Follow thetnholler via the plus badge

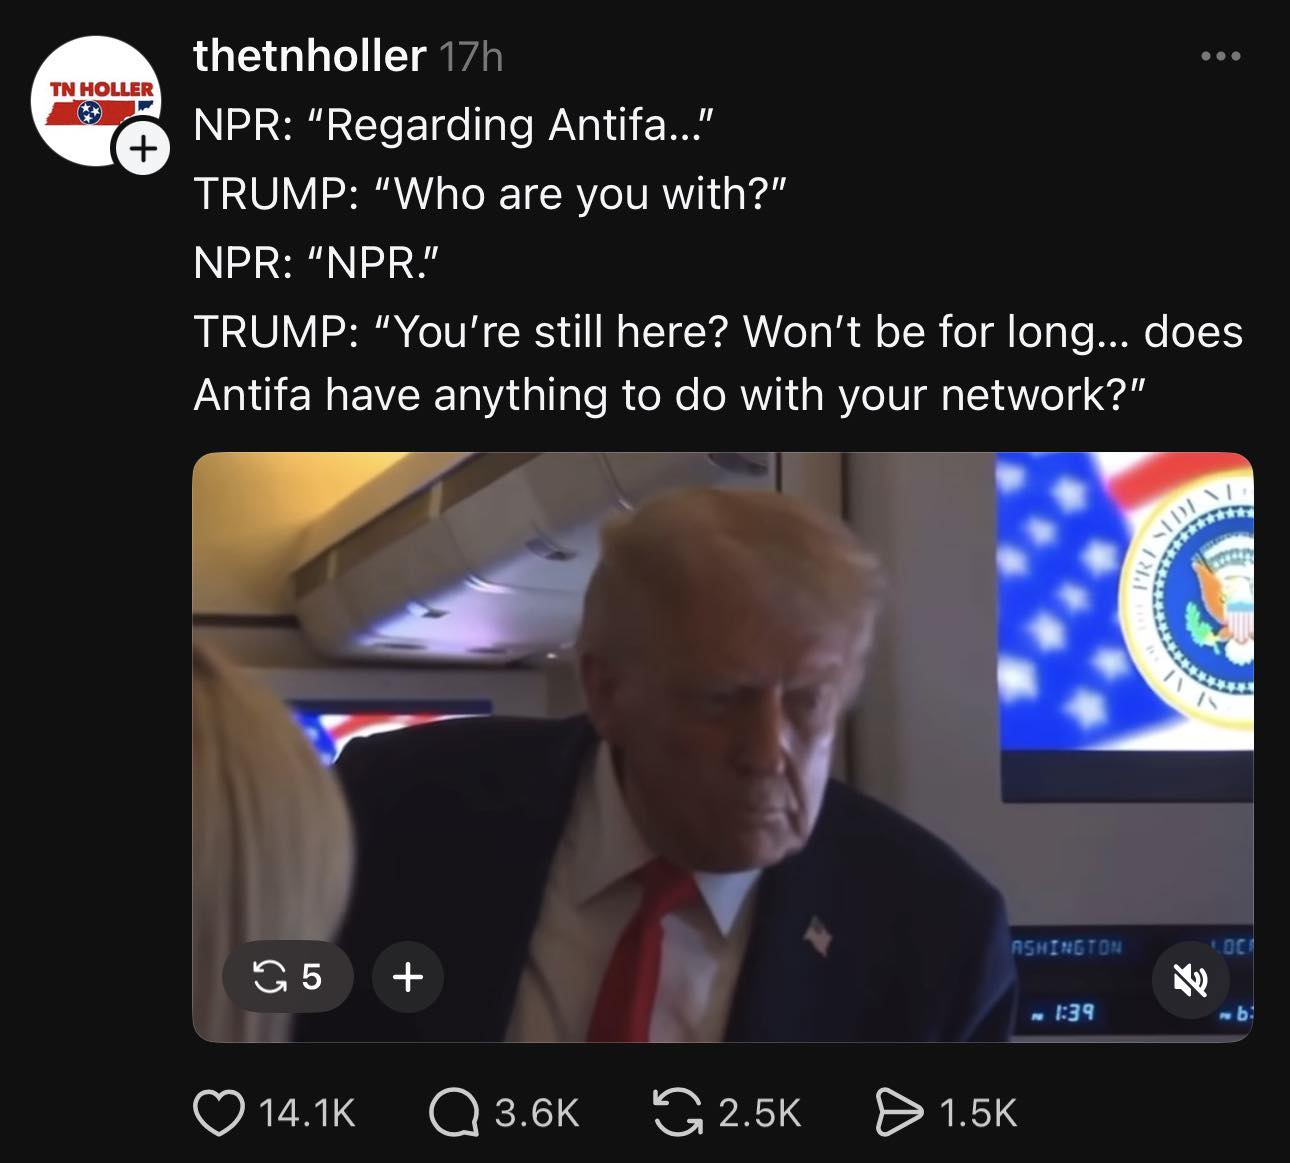[x=143, y=150]
